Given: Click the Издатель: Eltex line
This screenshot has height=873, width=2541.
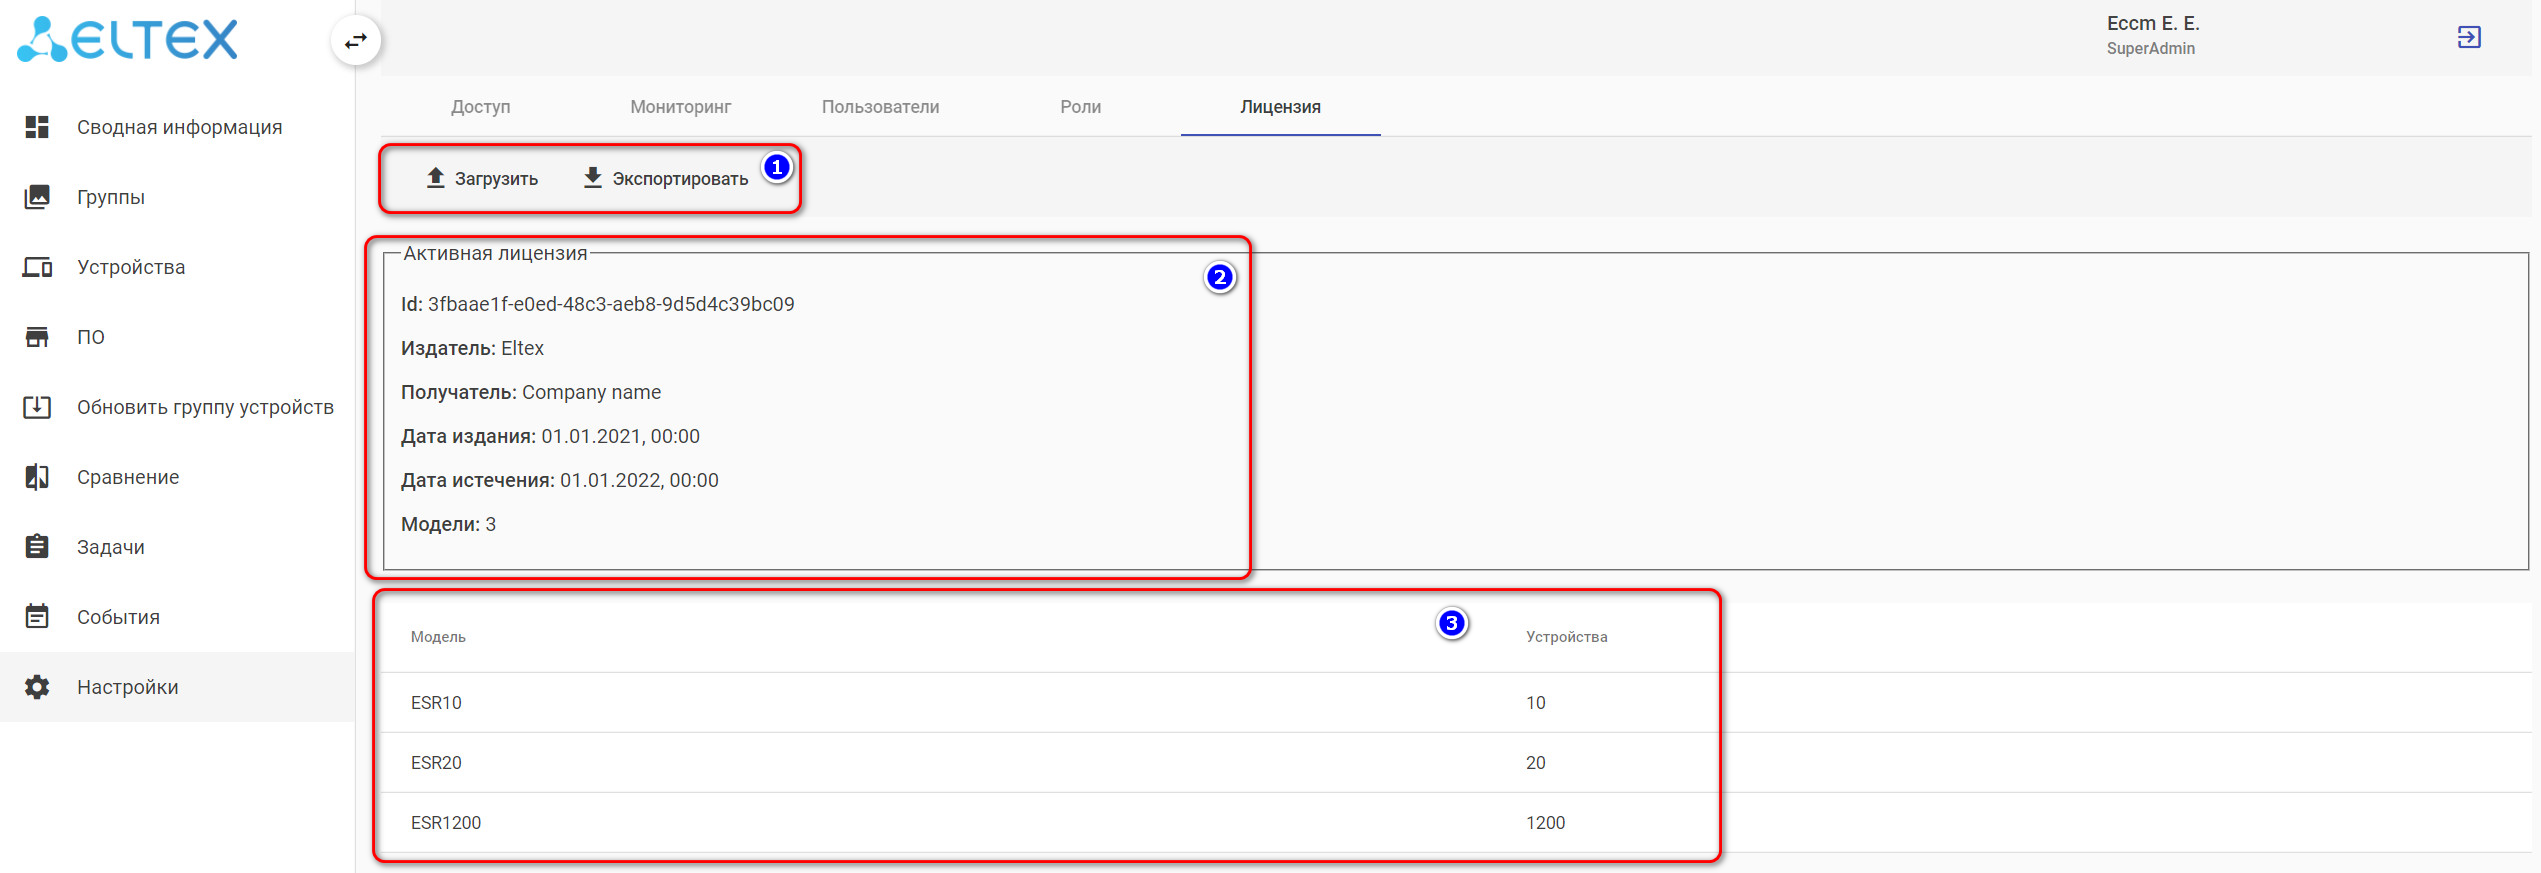Looking at the screenshot, I should (x=472, y=348).
